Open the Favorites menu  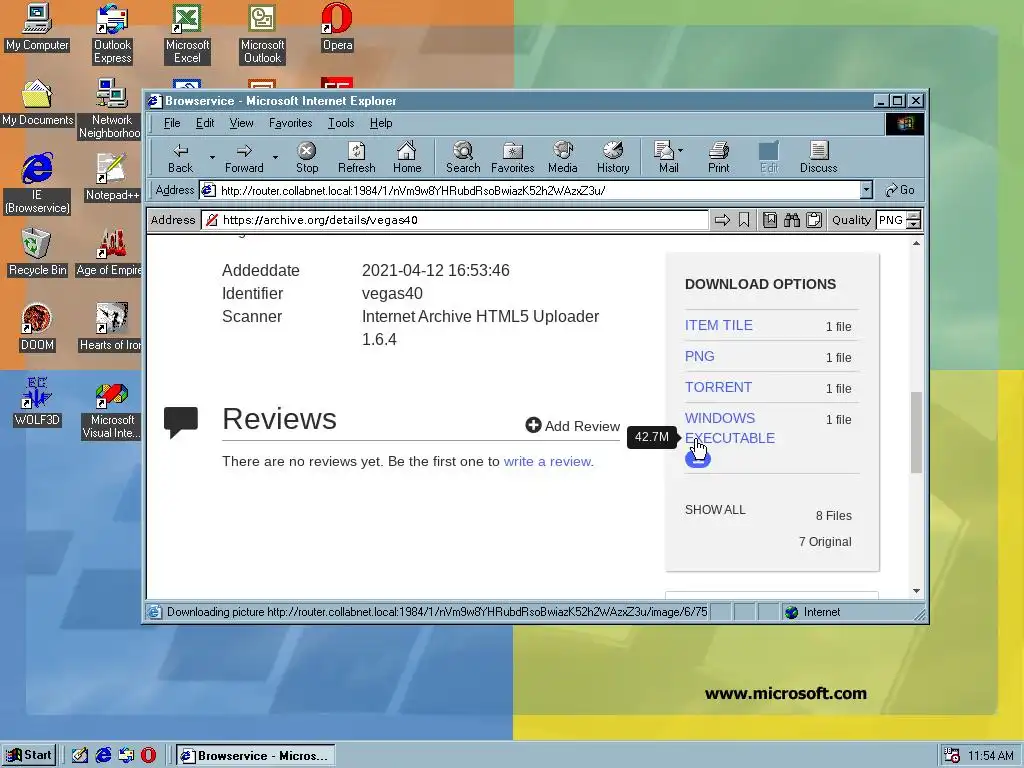coord(291,123)
